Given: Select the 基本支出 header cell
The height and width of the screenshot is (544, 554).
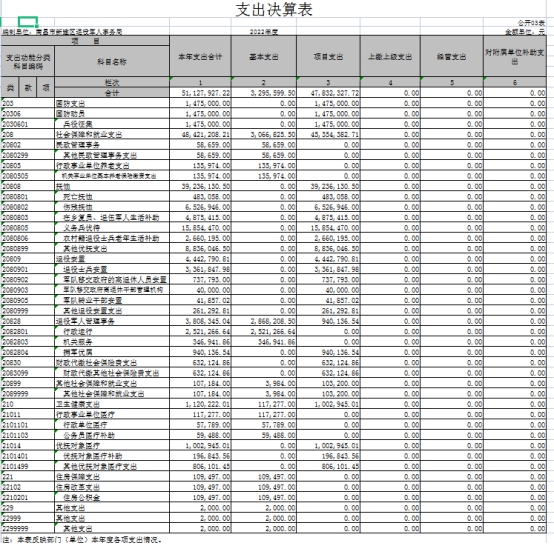Looking at the screenshot, I should 264,57.
